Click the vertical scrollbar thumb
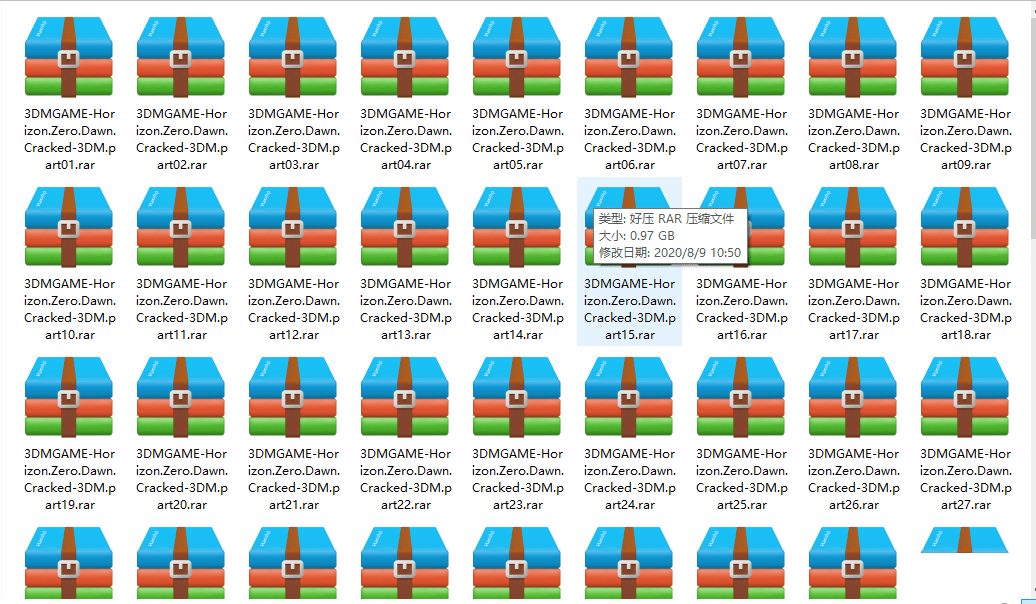Screen dimensions: 1036x604 tap(1033, 129)
